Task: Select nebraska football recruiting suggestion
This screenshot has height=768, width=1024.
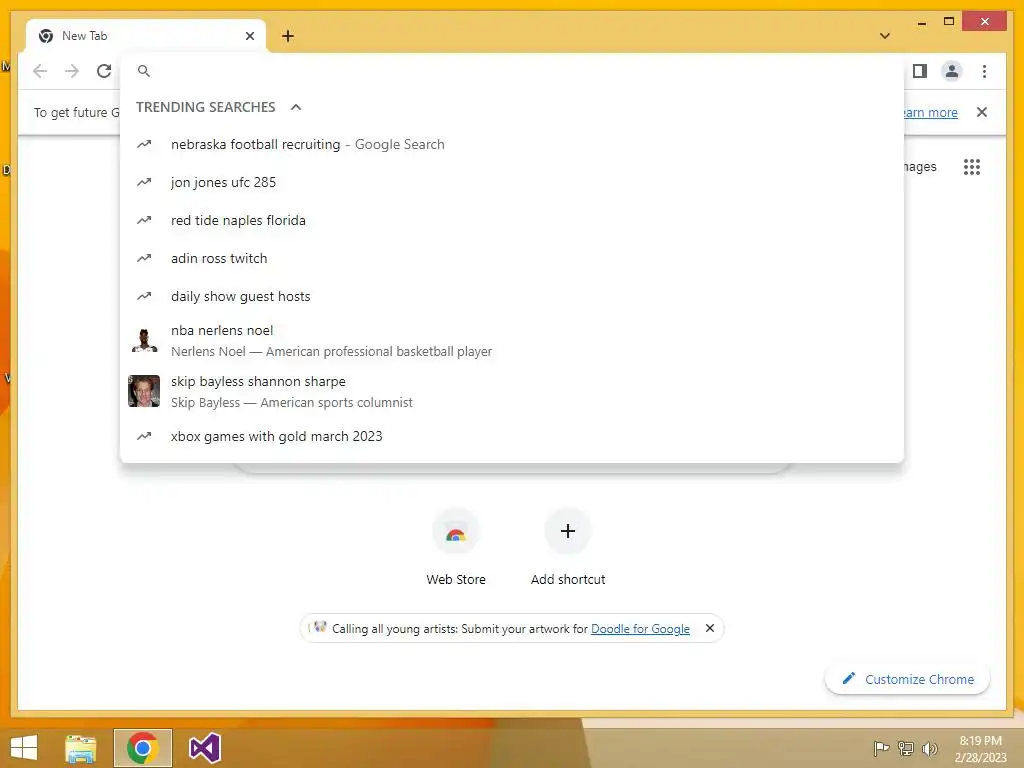Action: tap(512, 144)
